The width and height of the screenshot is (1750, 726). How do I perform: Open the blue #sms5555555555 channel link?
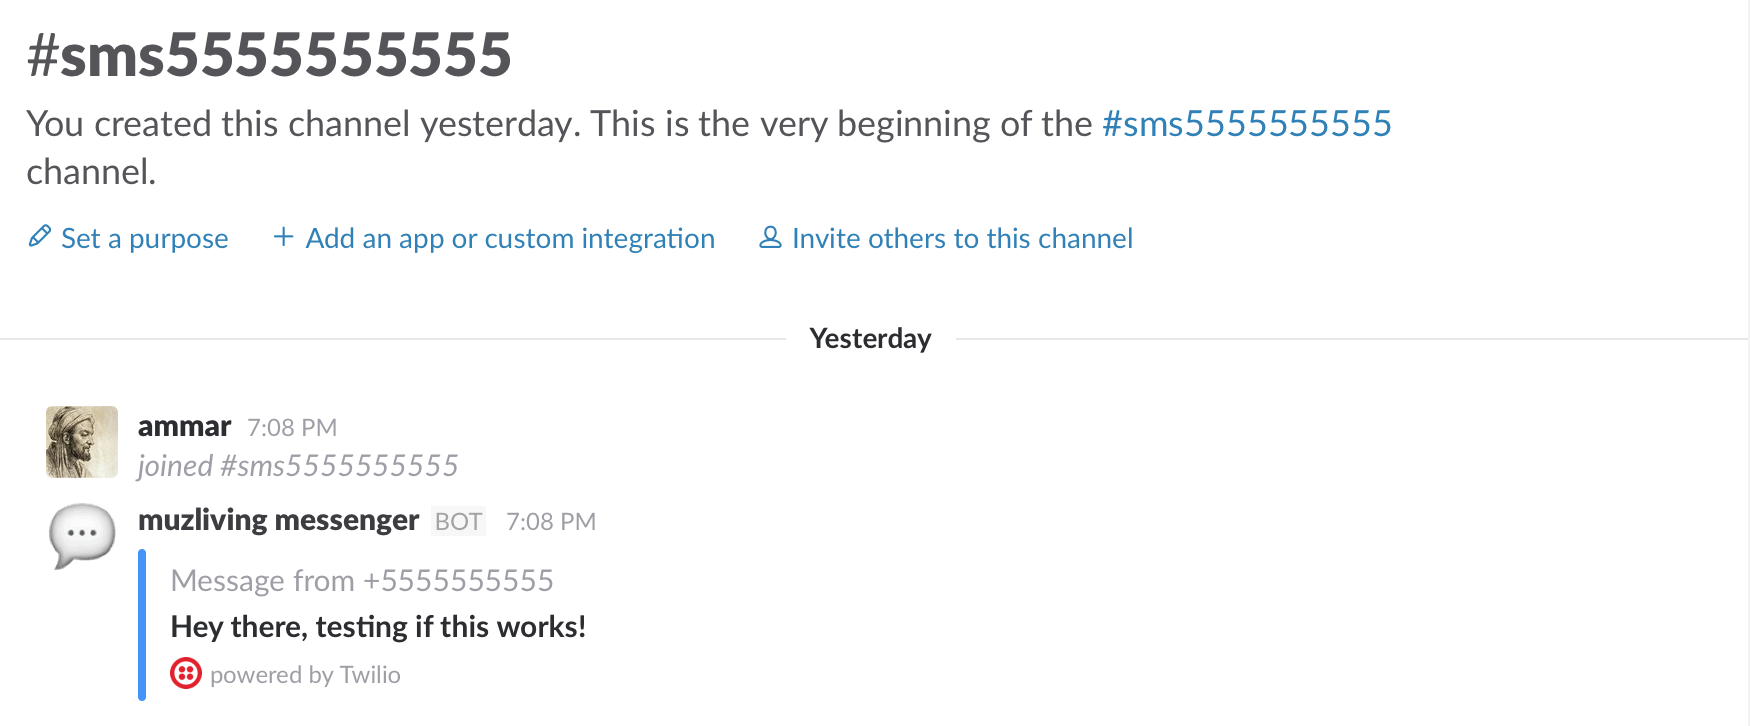[1246, 124]
